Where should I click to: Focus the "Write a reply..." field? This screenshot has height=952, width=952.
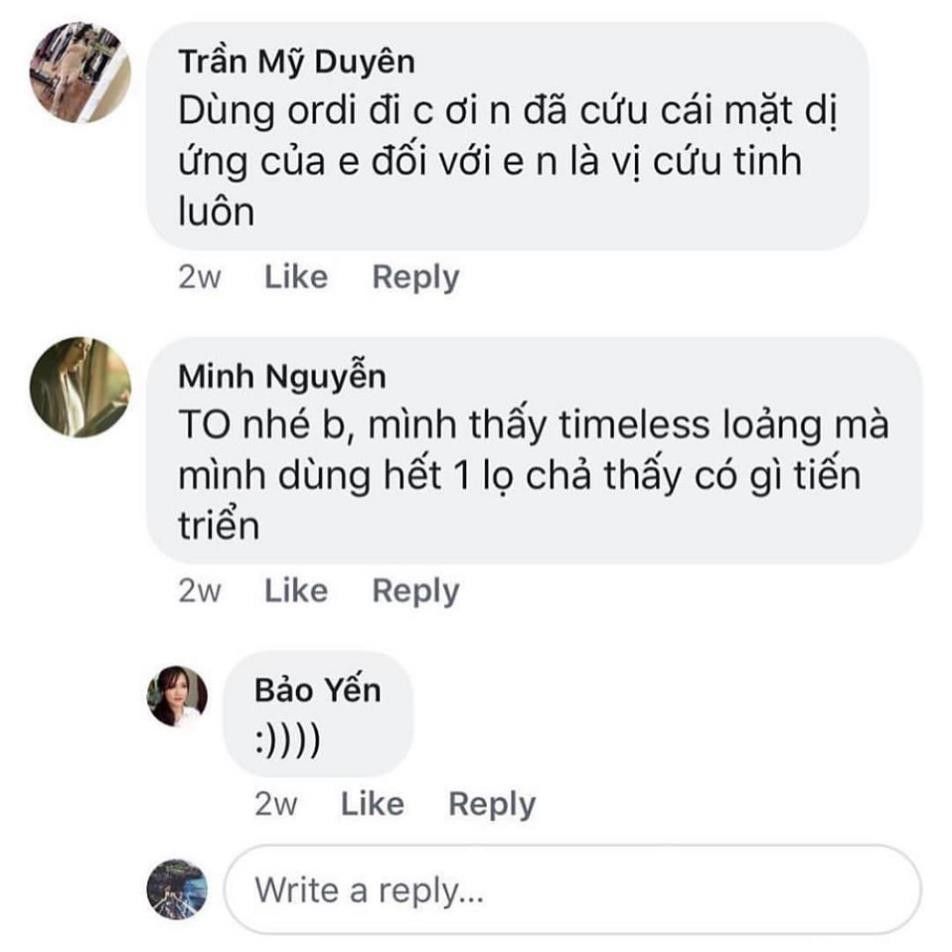pos(570,889)
